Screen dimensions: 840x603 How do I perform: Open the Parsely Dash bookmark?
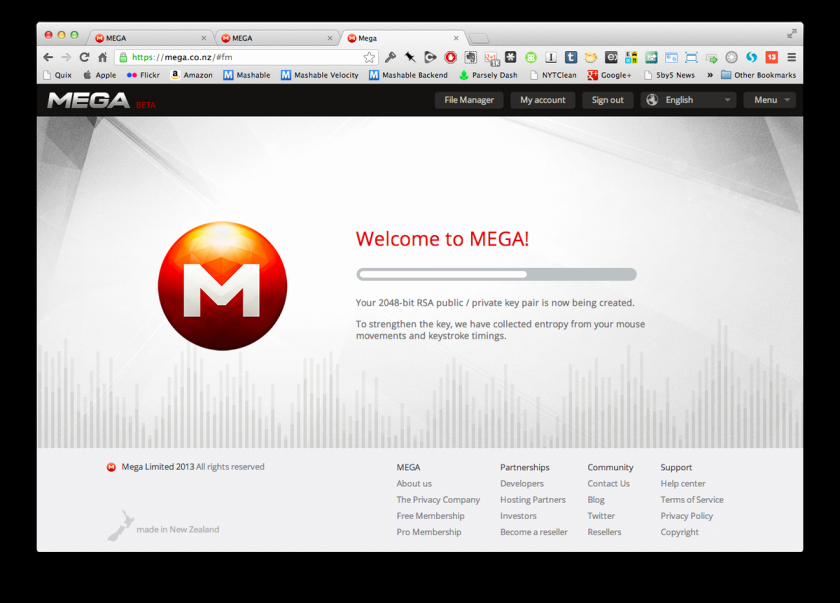pos(488,75)
